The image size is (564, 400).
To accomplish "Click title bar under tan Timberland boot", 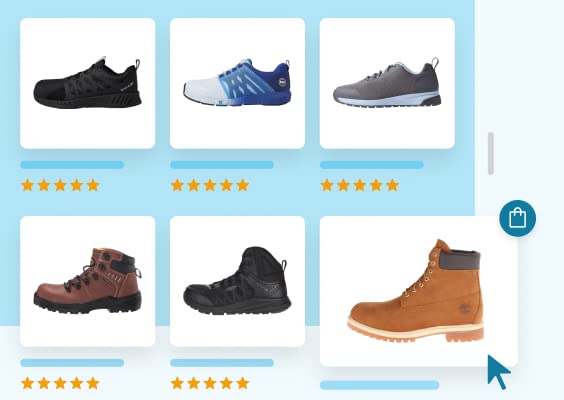I will [x=379, y=385].
